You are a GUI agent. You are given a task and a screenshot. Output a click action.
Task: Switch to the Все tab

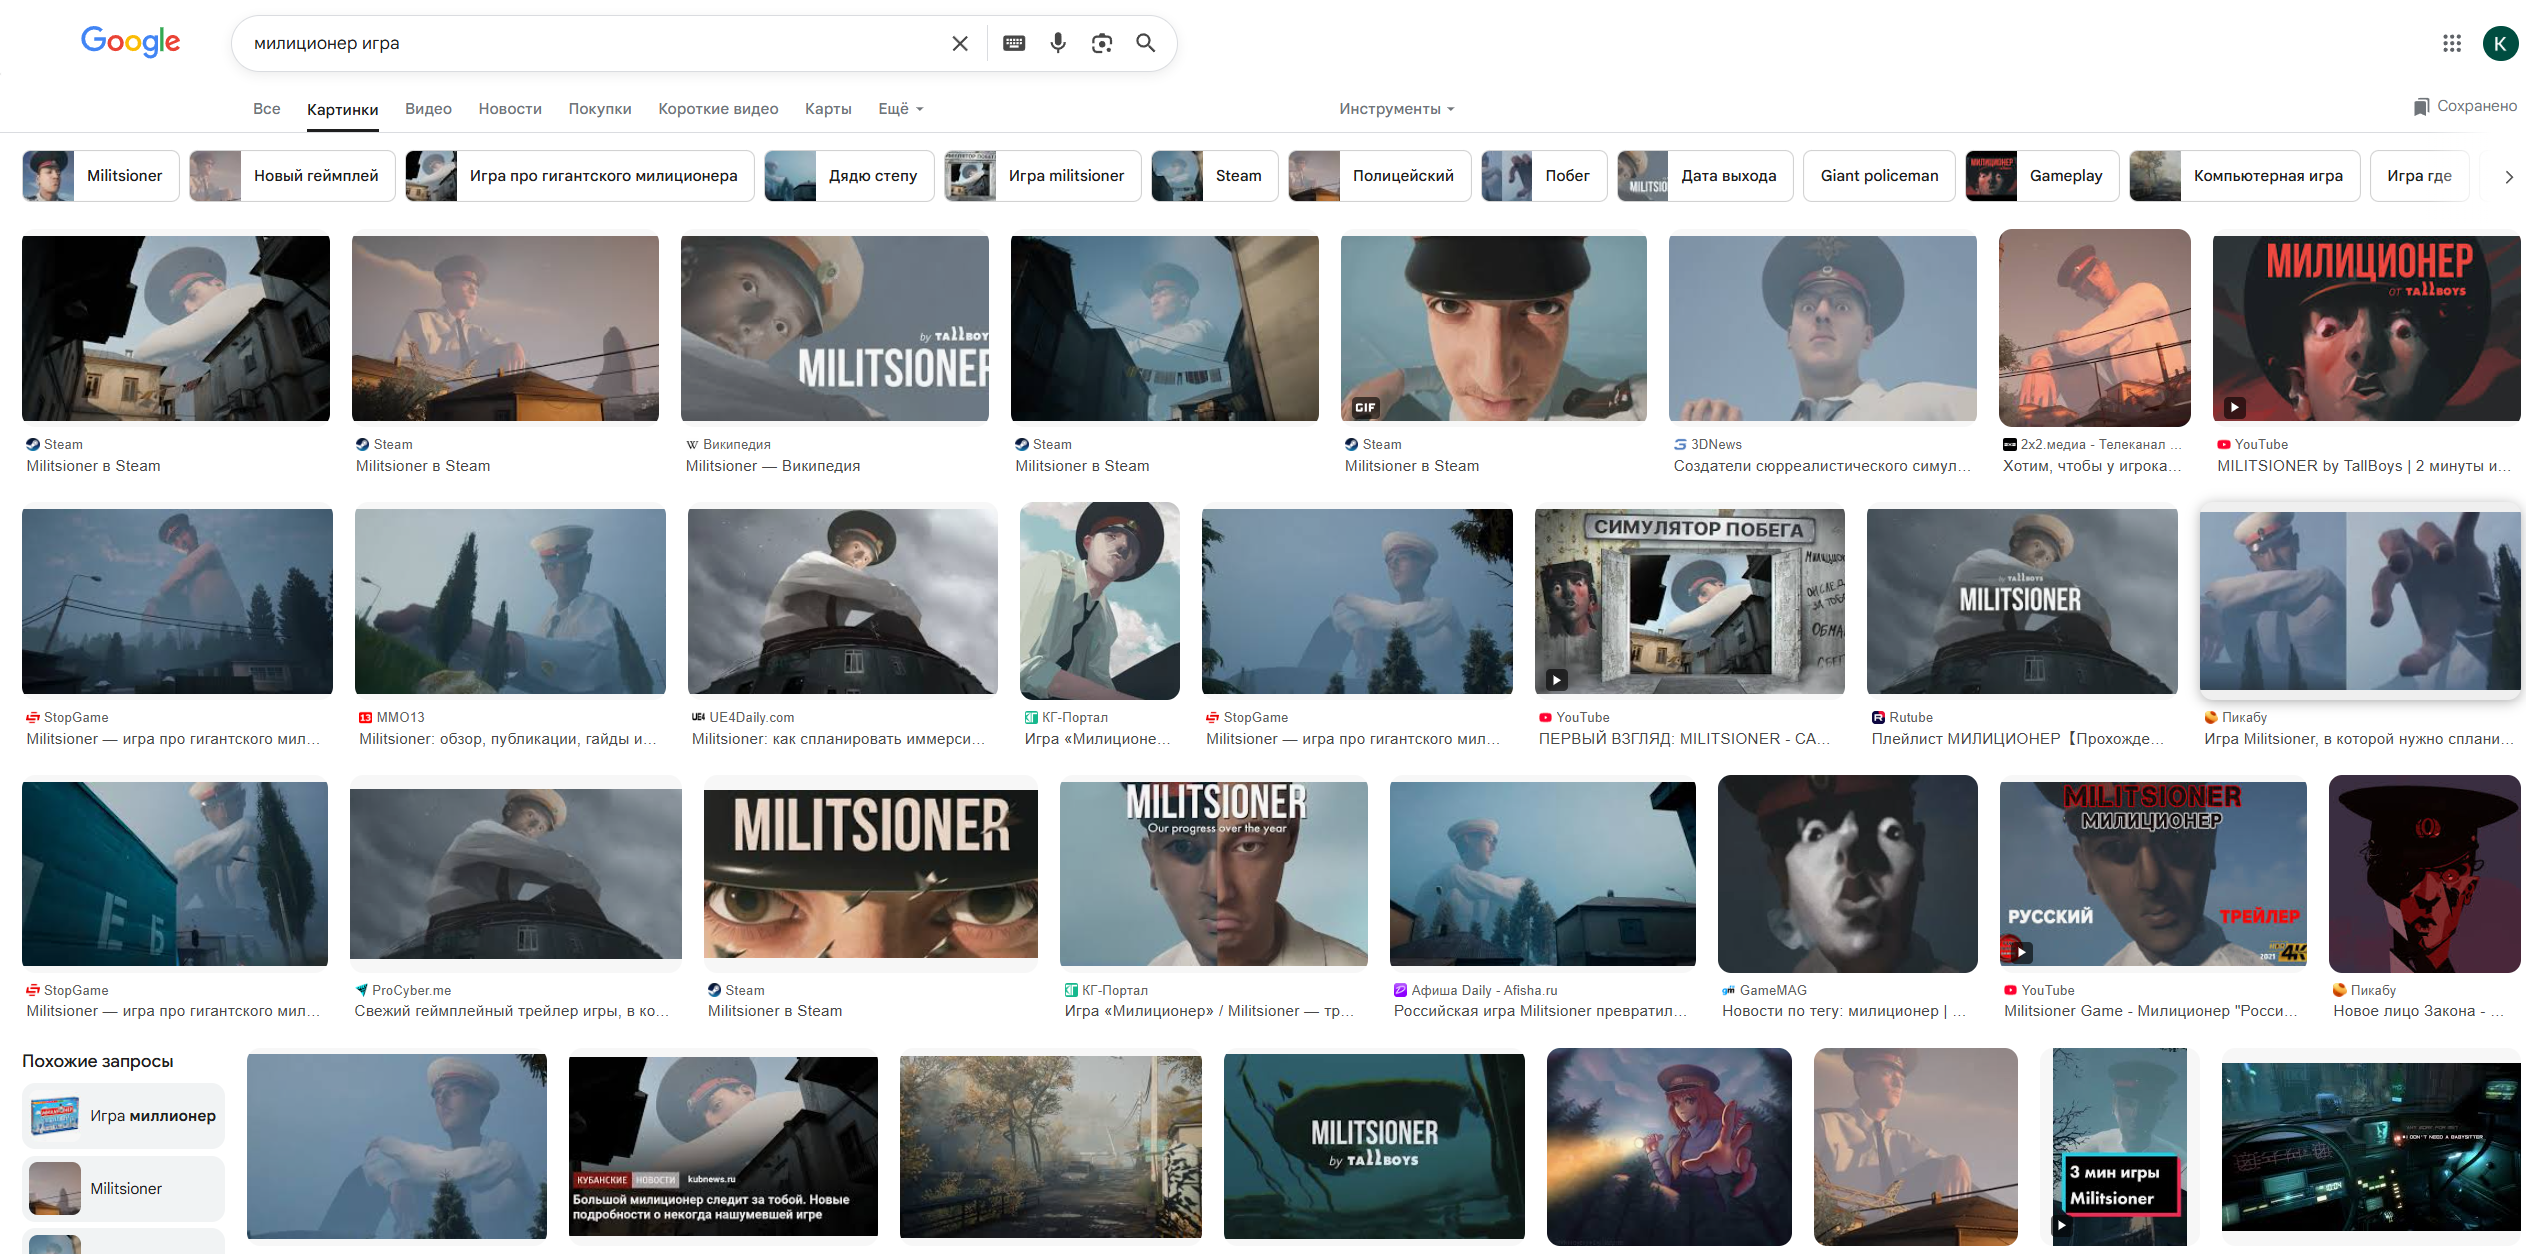tap(267, 108)
